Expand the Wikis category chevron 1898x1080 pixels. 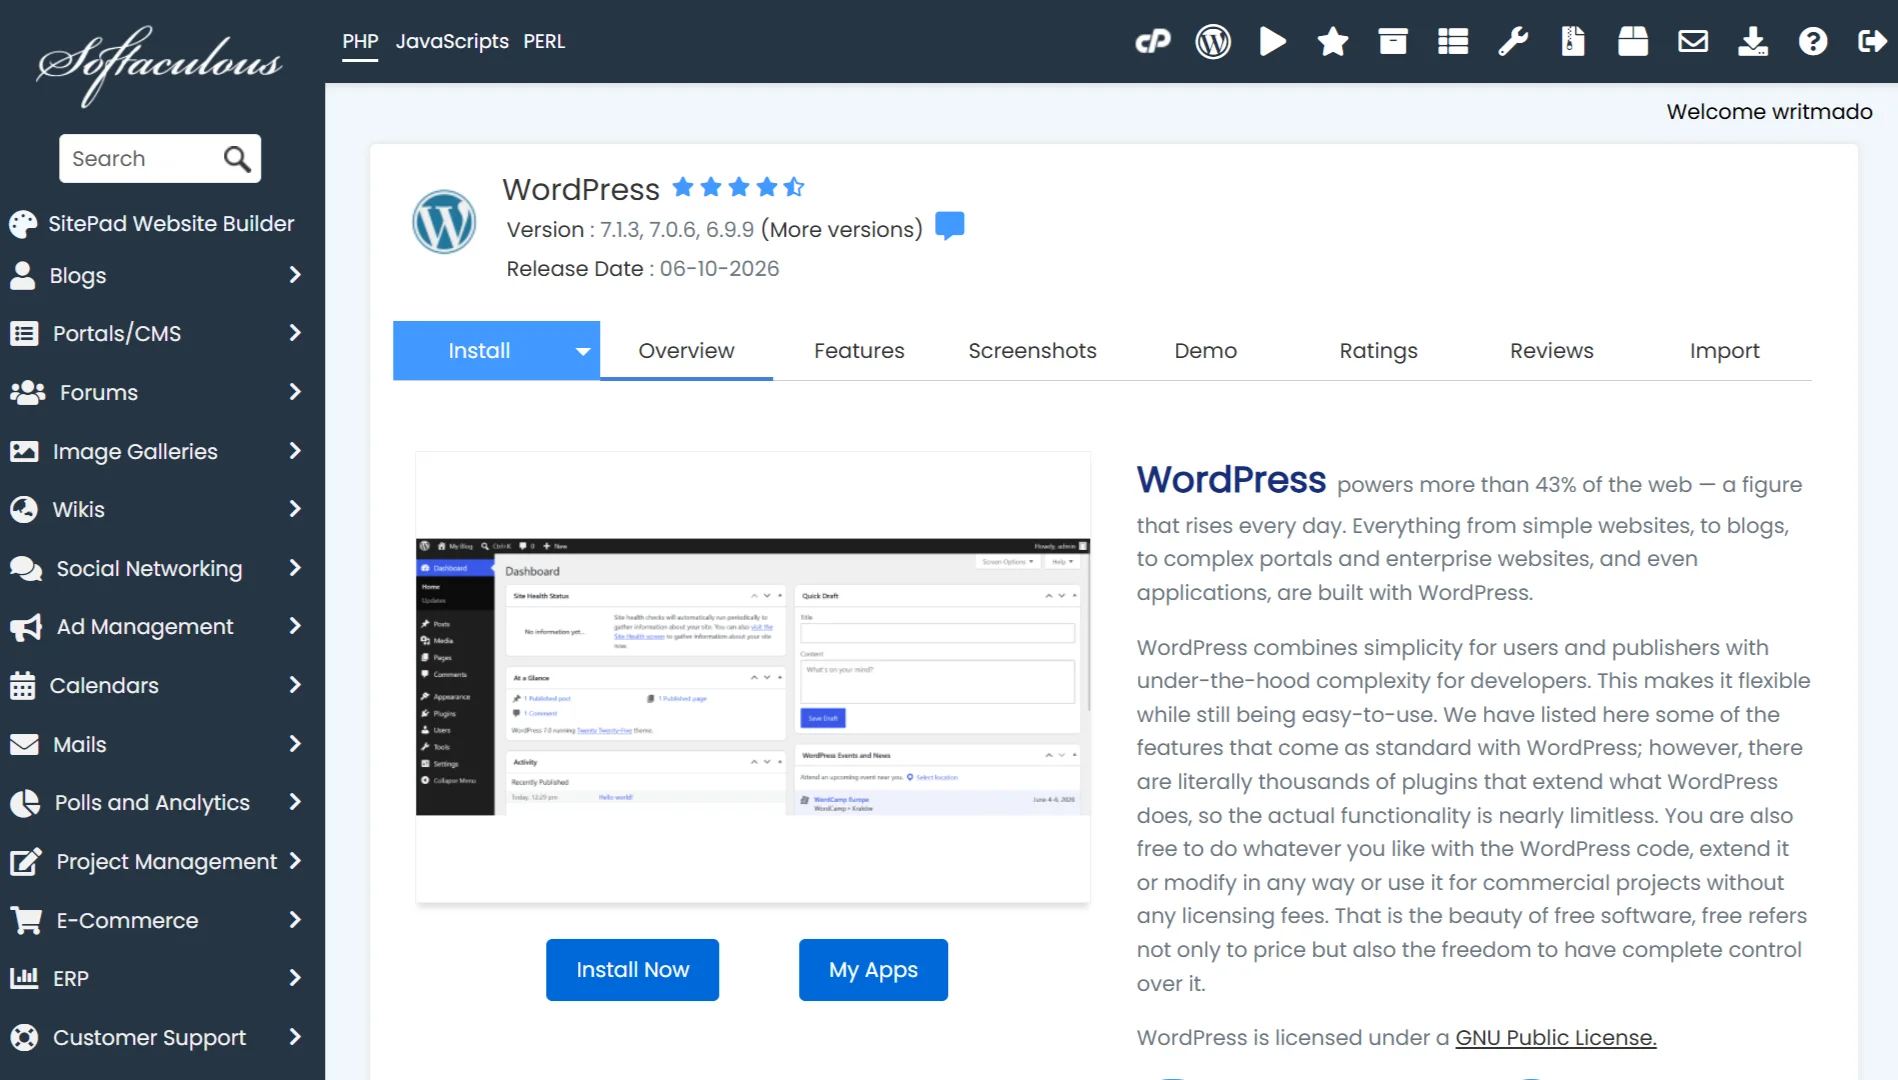coord(295,509)
